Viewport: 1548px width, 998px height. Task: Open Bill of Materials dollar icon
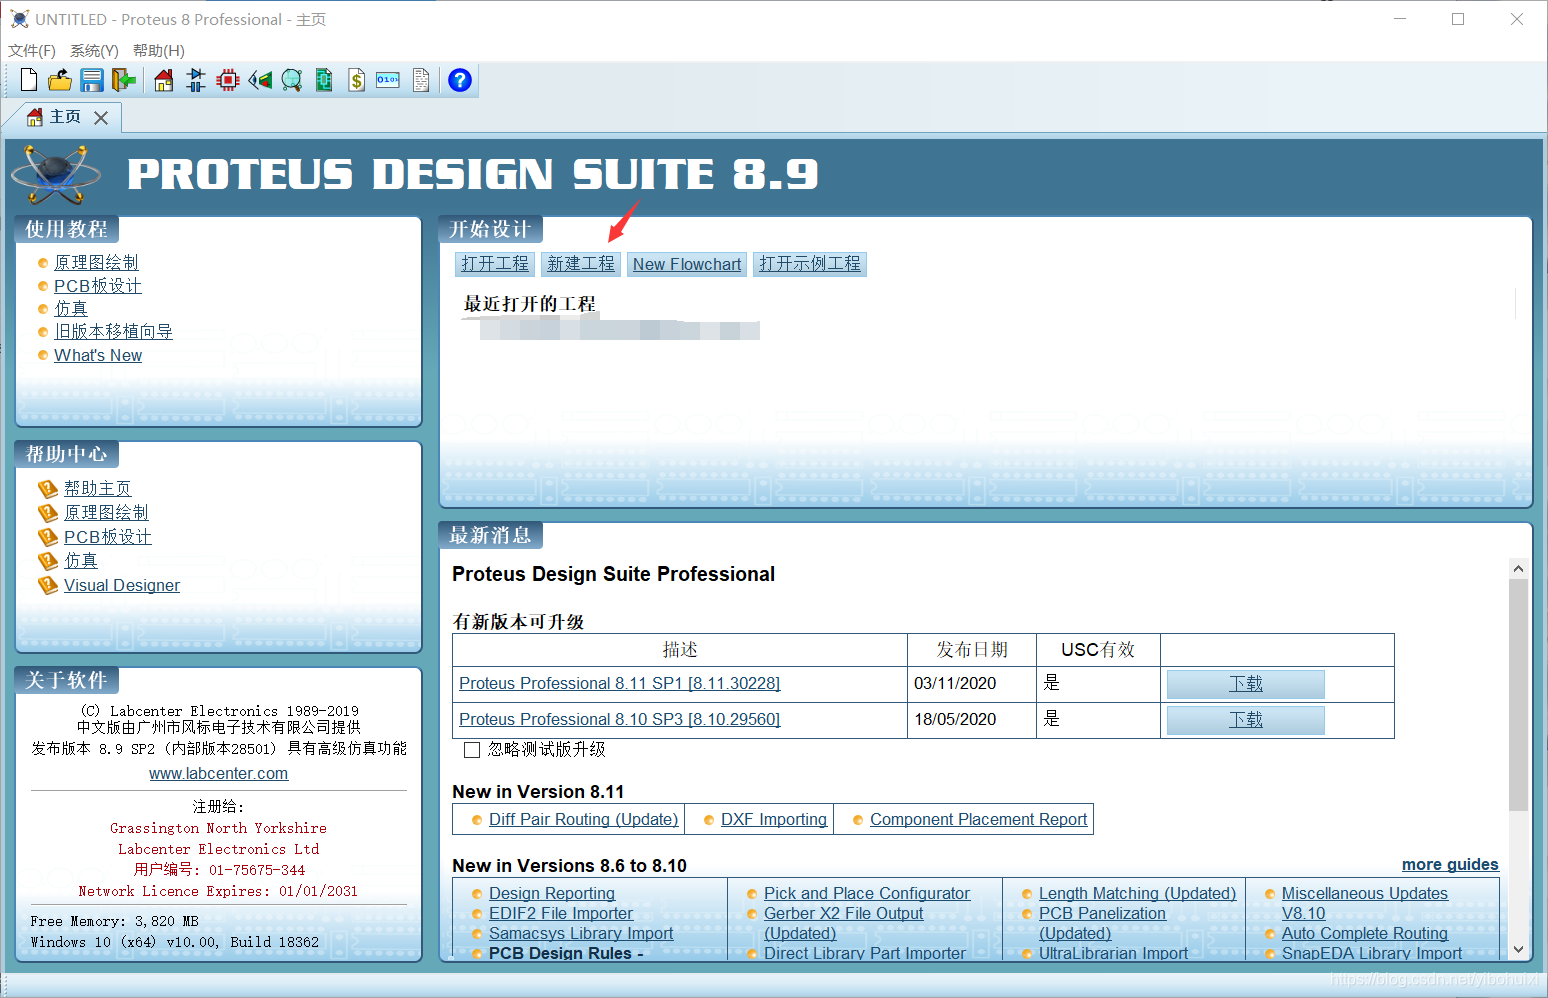tap(356, 80)
